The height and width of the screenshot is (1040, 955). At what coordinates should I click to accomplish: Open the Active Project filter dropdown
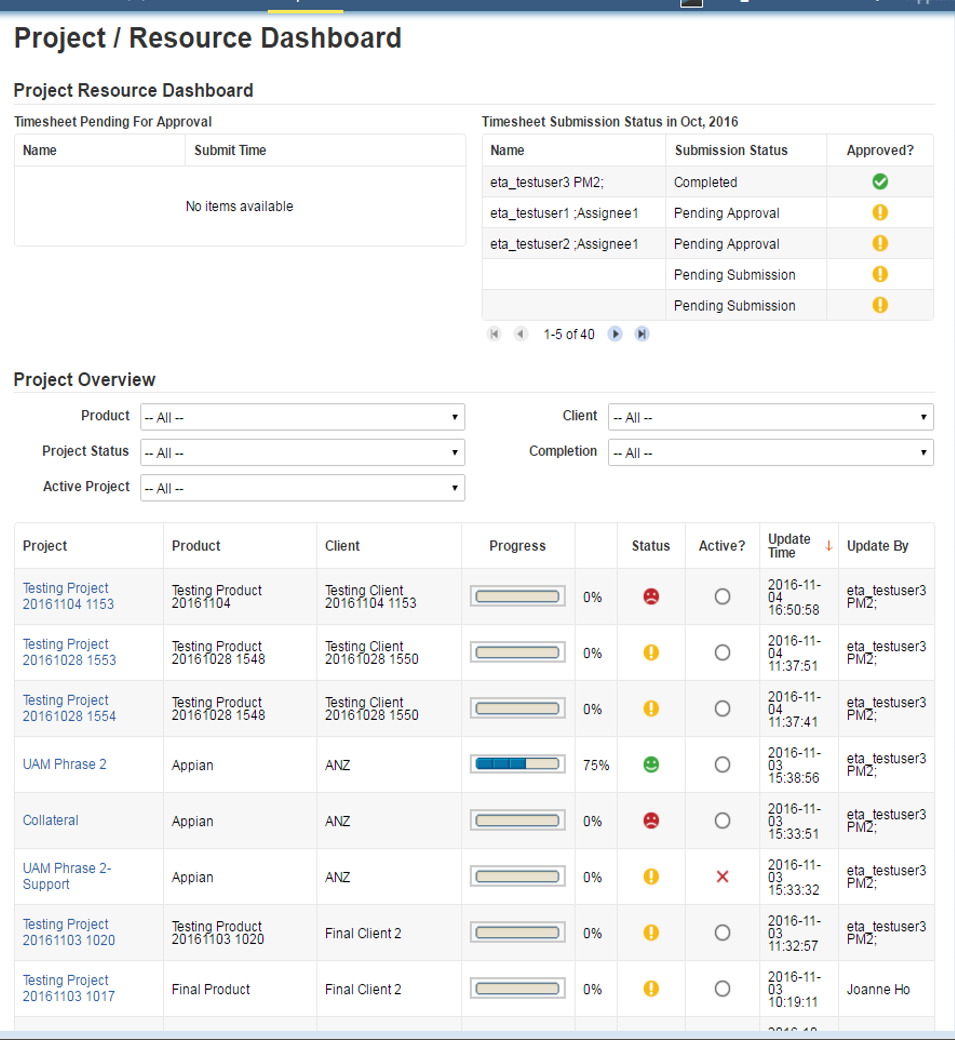pos(302,488)
